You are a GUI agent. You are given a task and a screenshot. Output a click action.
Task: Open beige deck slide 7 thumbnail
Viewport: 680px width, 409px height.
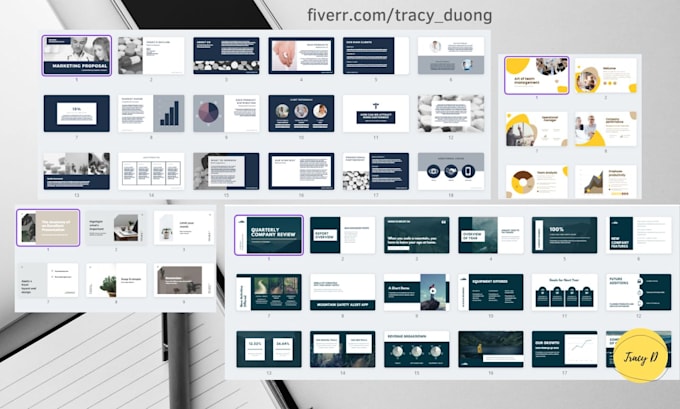[x=48, y=280]
